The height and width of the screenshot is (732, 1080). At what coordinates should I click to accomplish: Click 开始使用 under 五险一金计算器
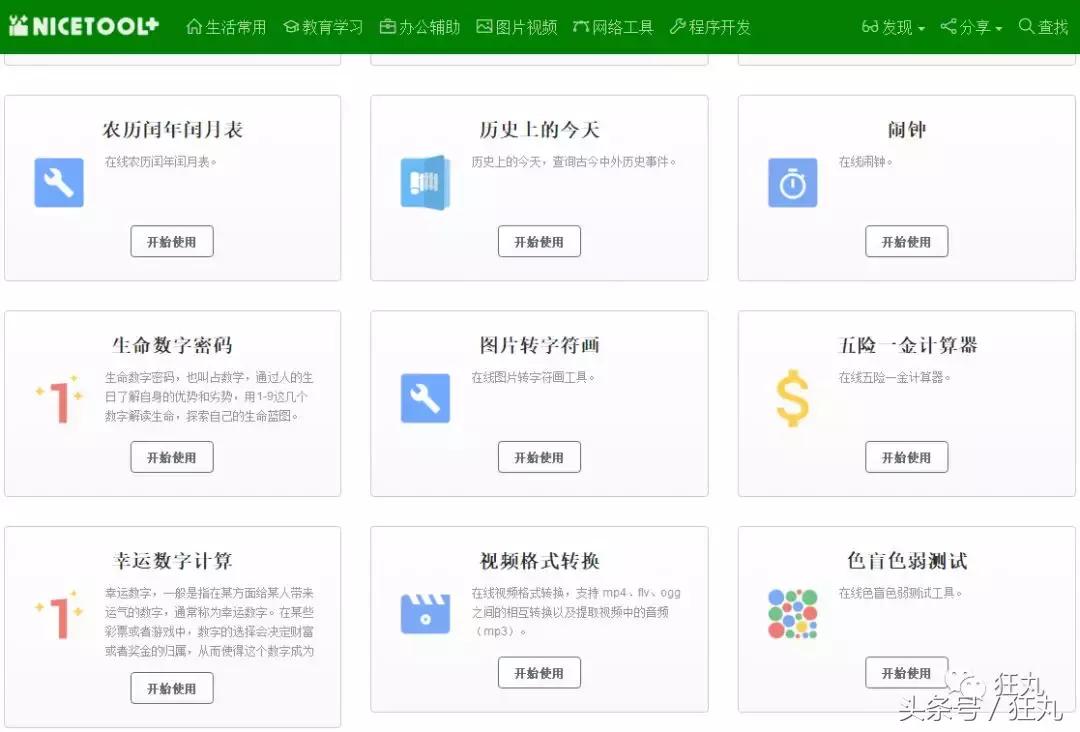906,457
